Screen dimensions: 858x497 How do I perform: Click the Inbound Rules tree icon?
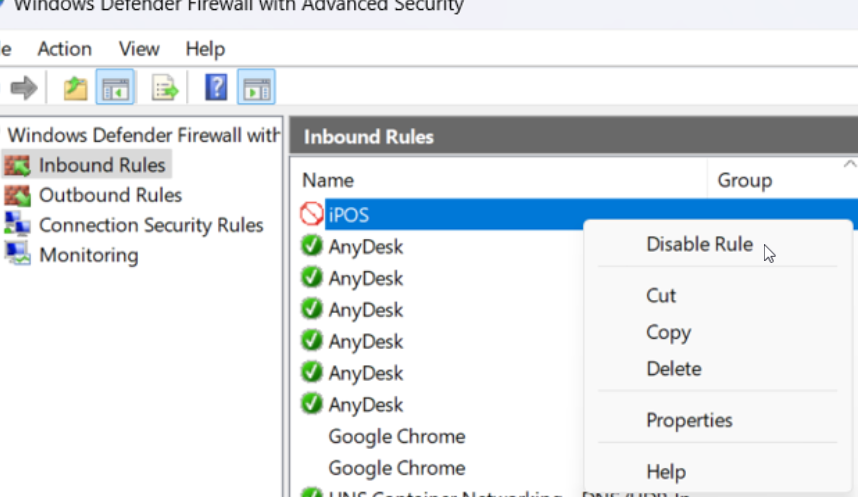click(x=17, y=165)
